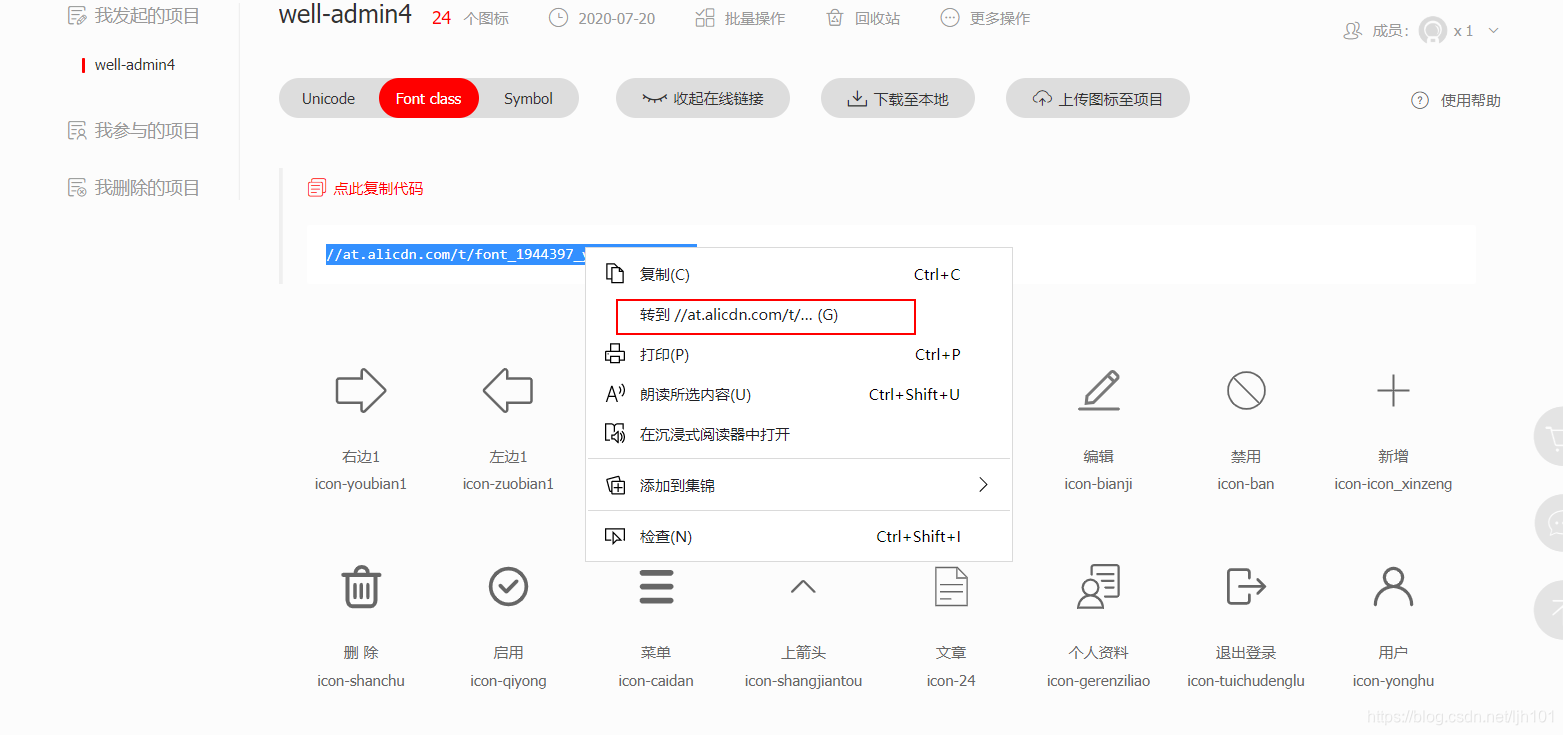Image resolution: width=1563 pixels, height=735 pixels.
Task: Switch to the Unicode tab
Action: 328,98
